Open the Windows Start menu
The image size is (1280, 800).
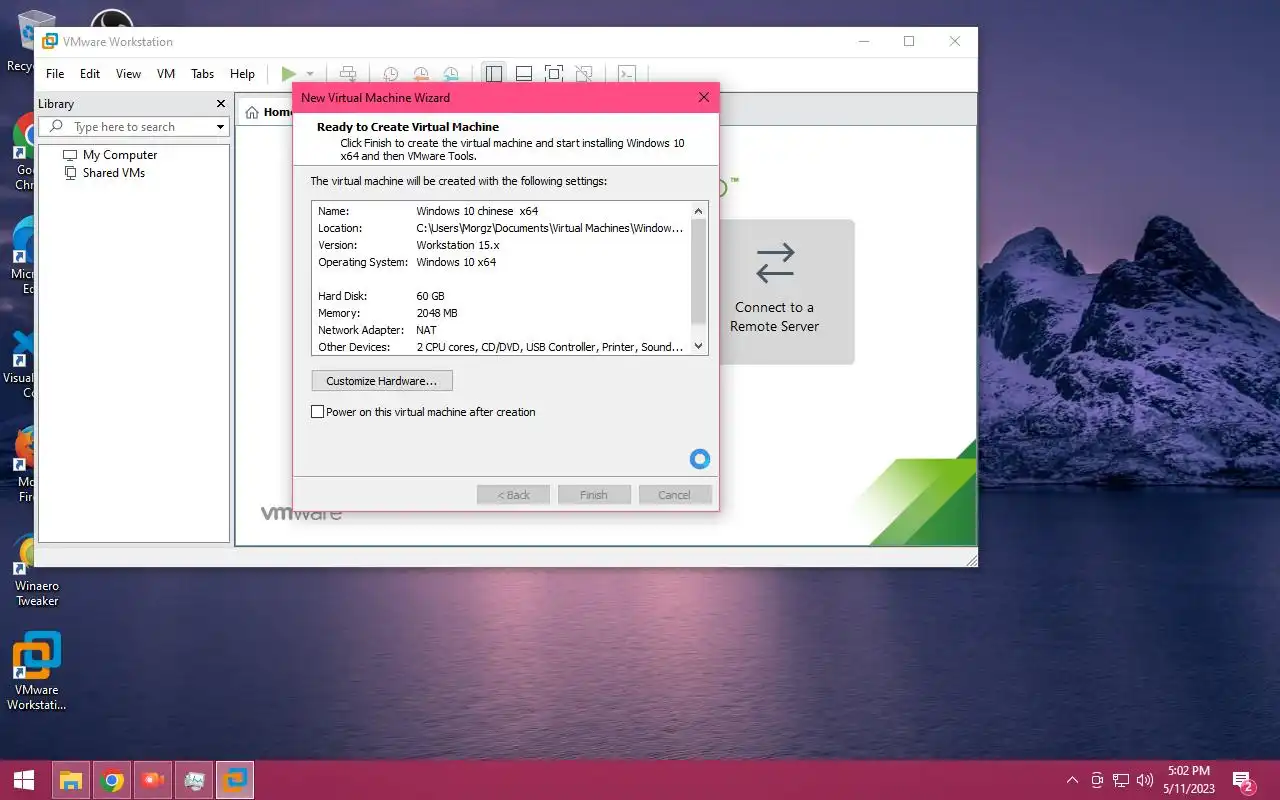point(24,780)
